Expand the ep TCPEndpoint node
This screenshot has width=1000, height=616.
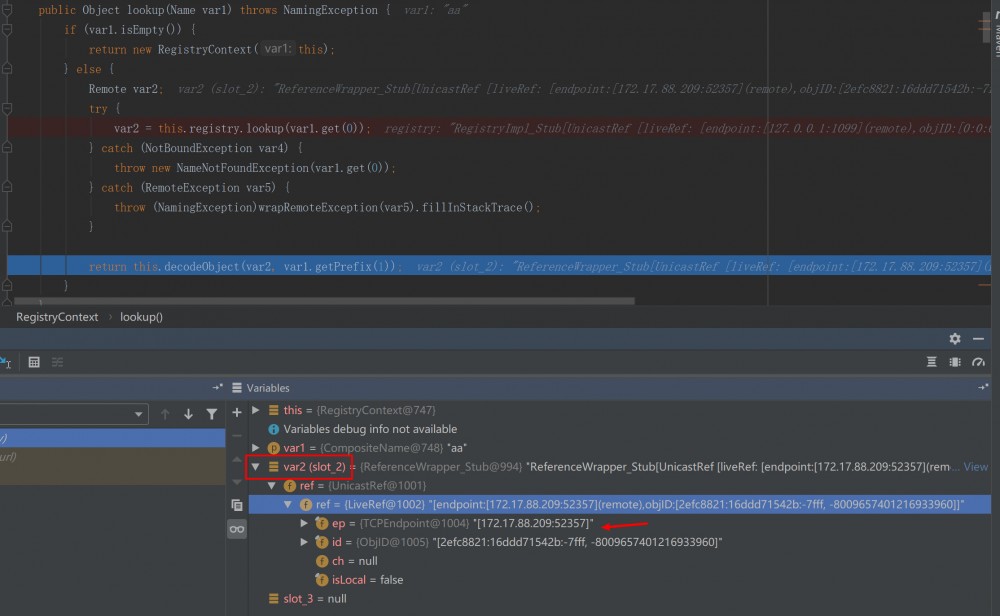pyautogui.click(x=304, y=524)
